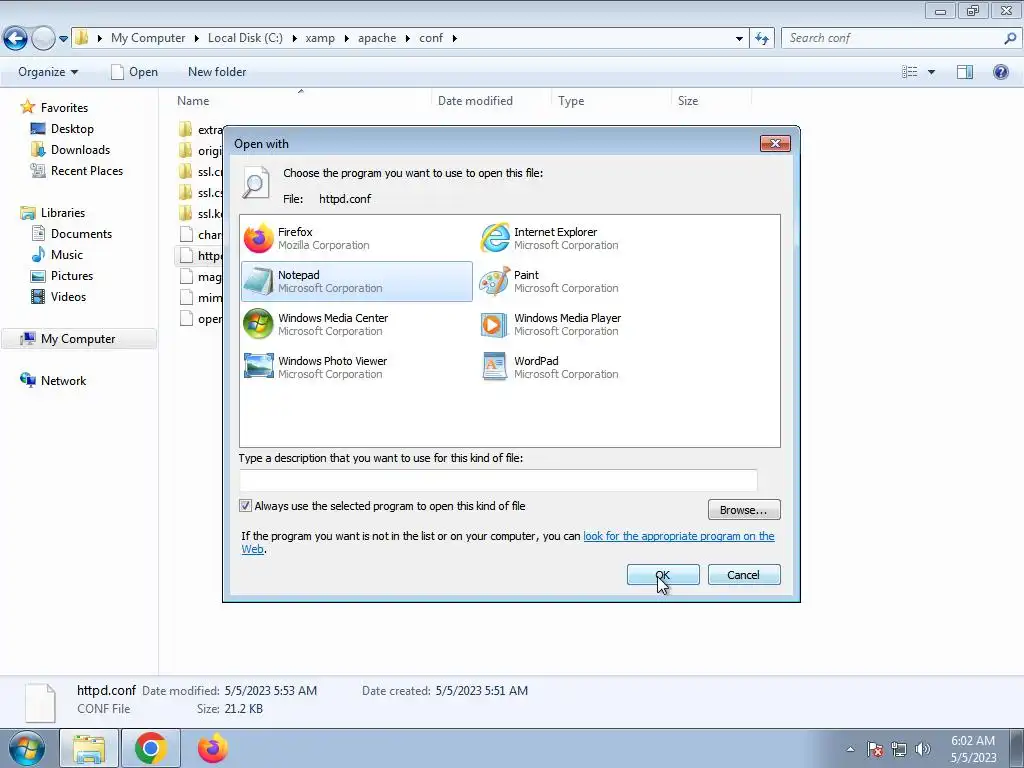Click the Windows Start button
The height and width of the screenshot is (768, 1024).
point(27,748)
